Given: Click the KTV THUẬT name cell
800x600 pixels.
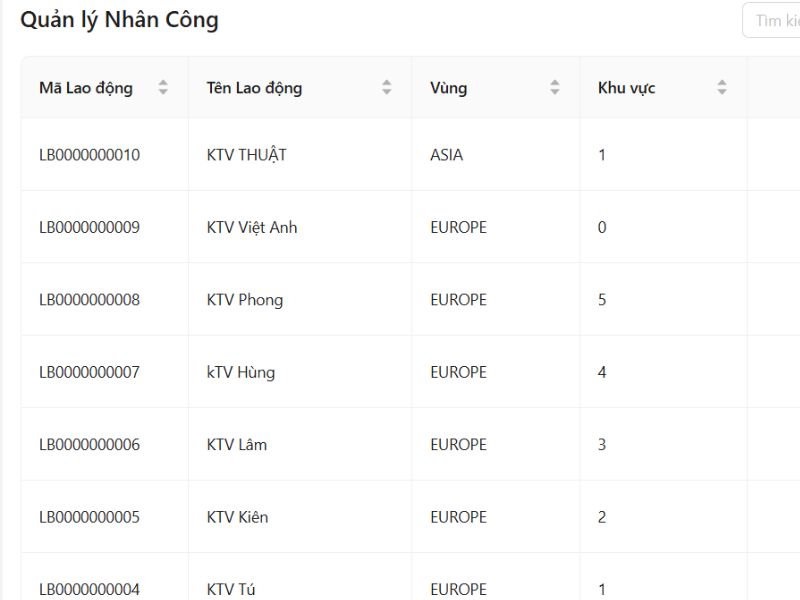Looking at the screenshot, I should 246,155.
